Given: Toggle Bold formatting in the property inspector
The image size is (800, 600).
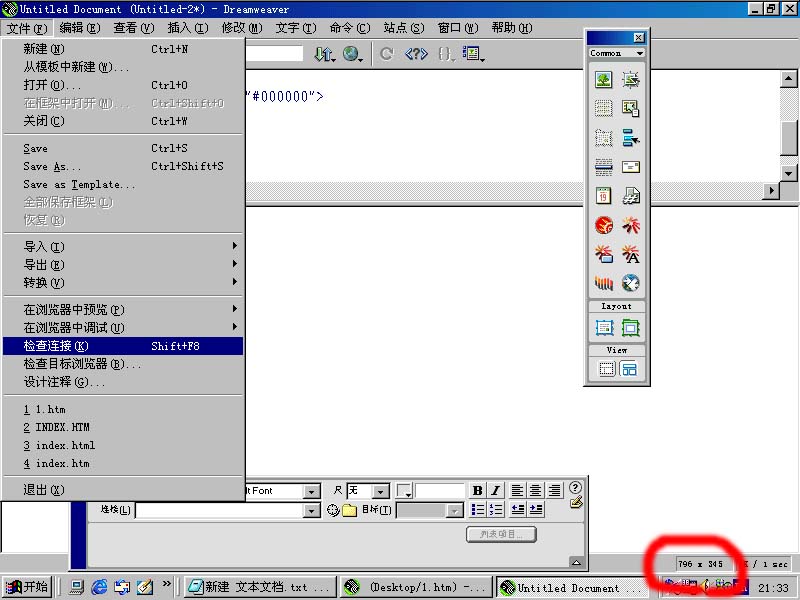Looking at the screenshot, I should point(477,491).
